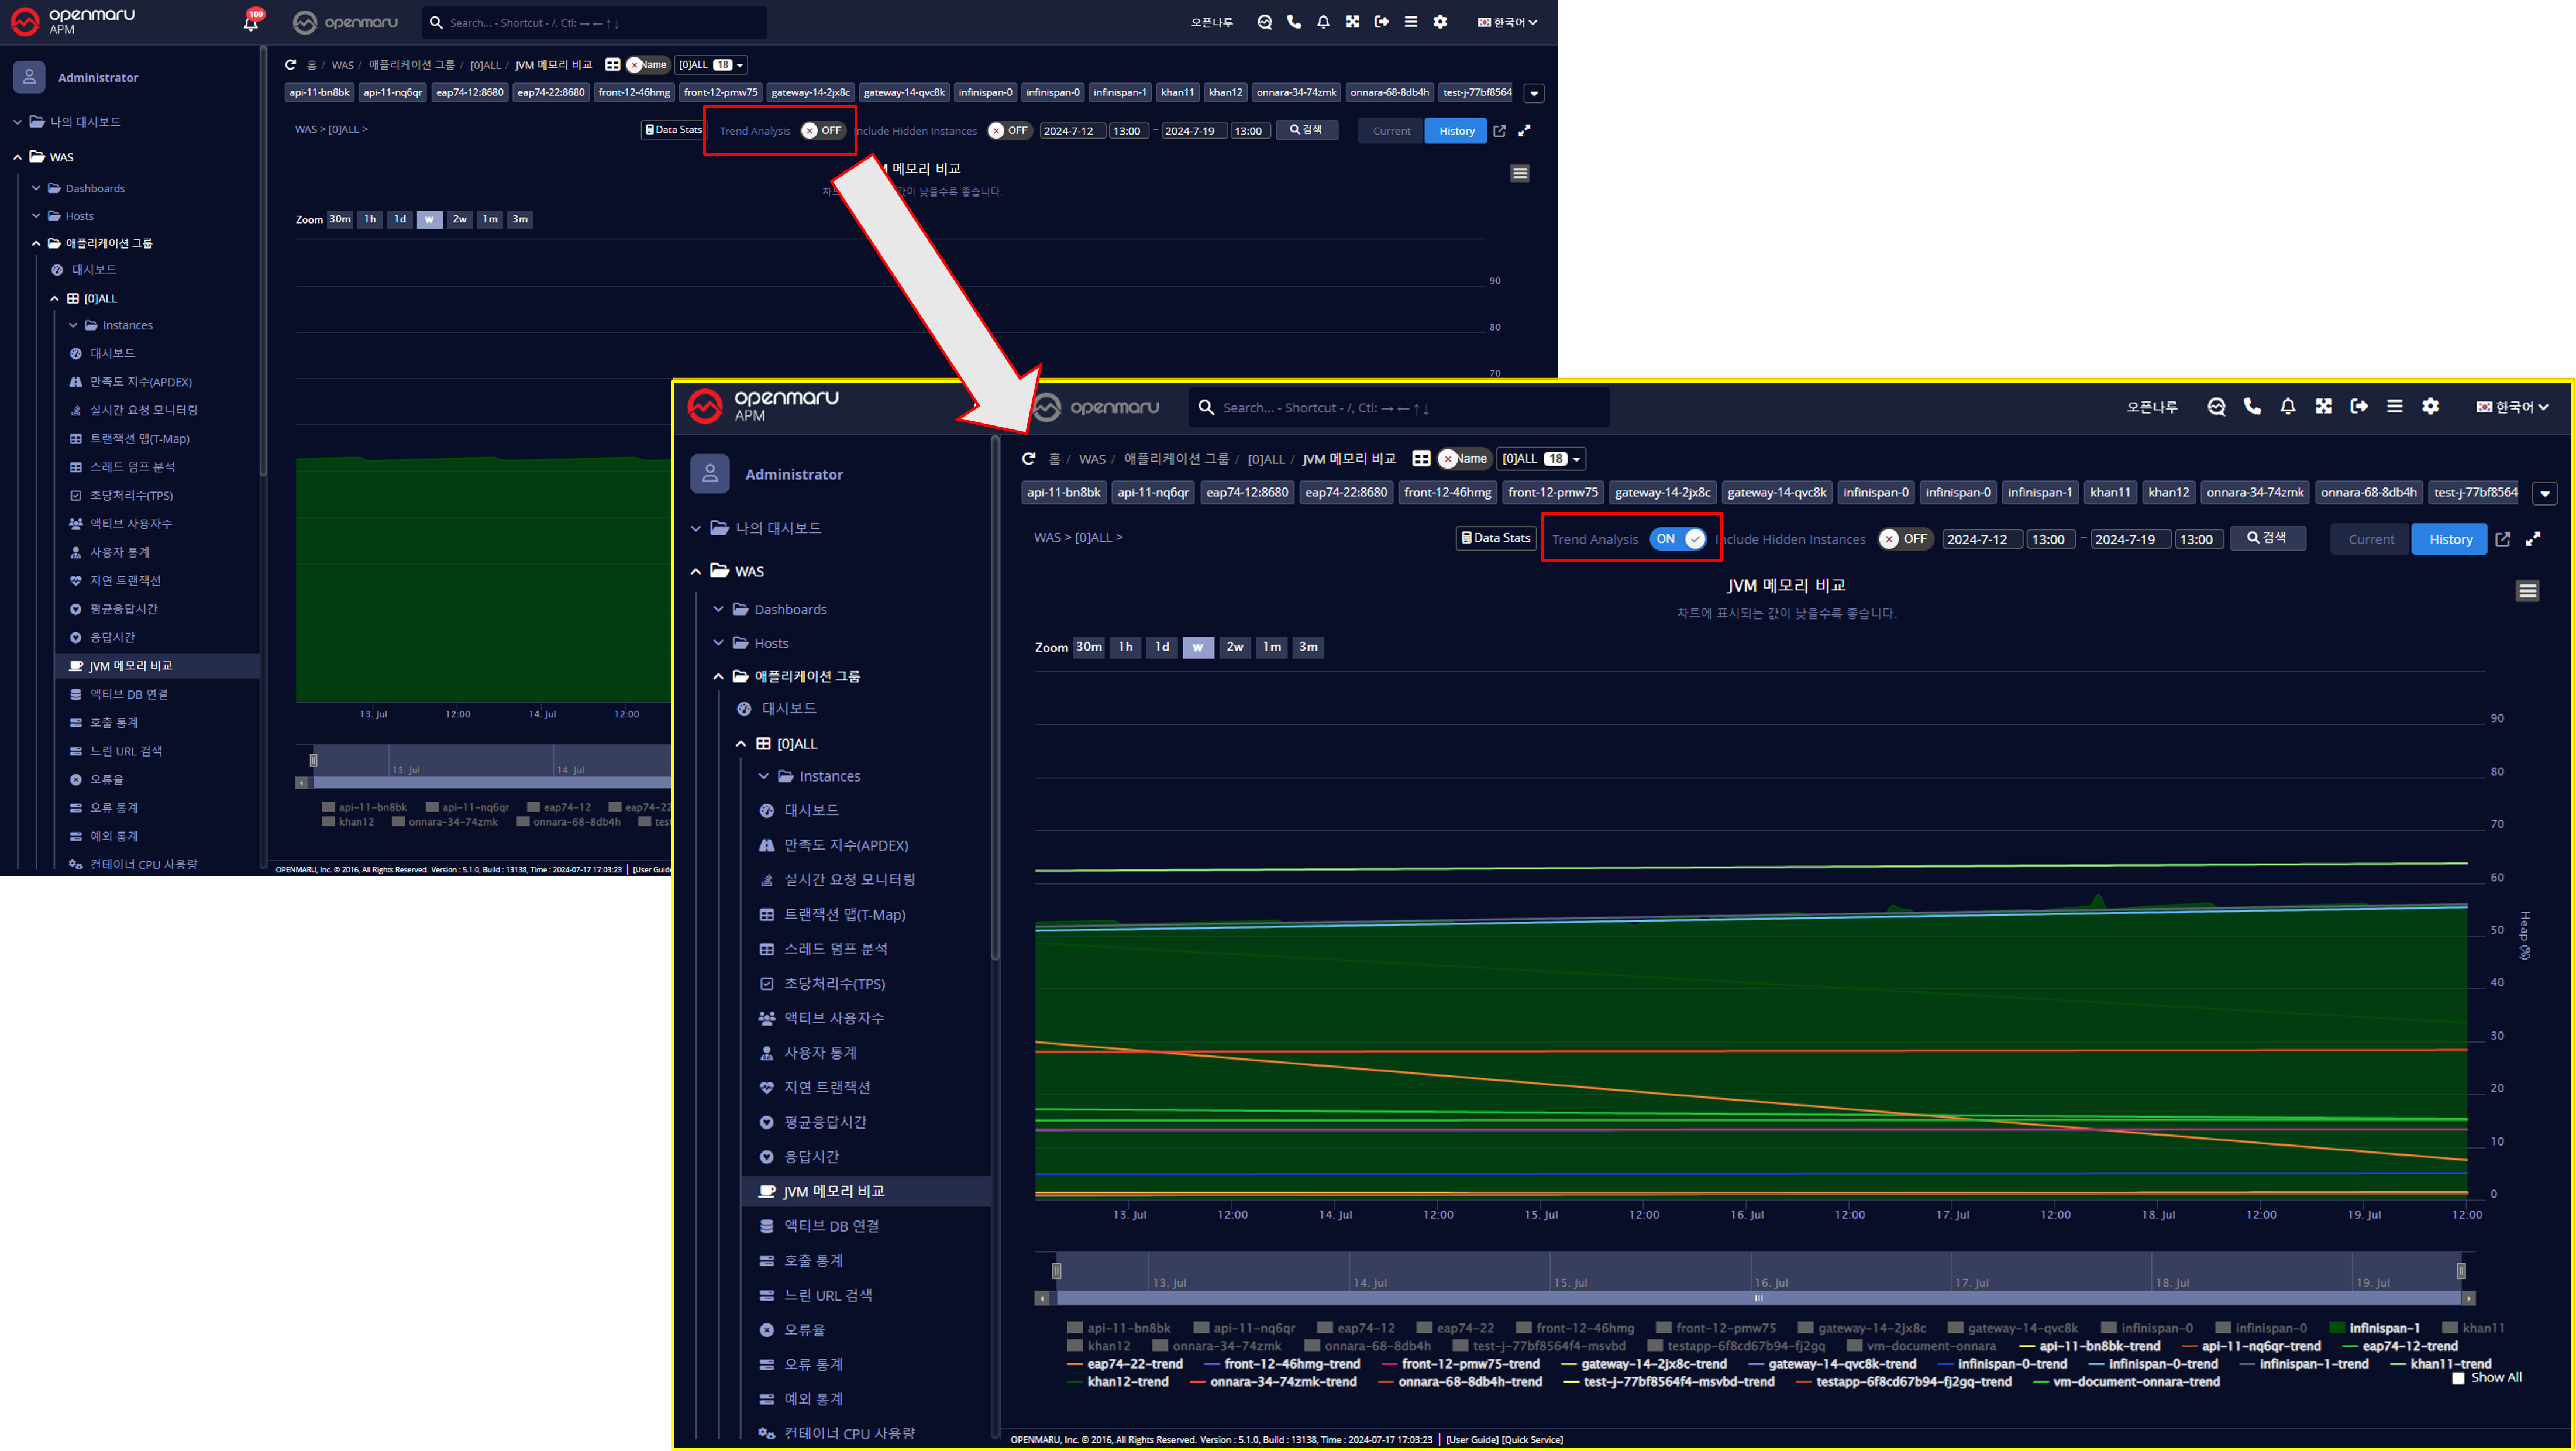The image size is (2576, 1451).
Task: Click the settings gear in lower header
Action: click(2430, 406)
